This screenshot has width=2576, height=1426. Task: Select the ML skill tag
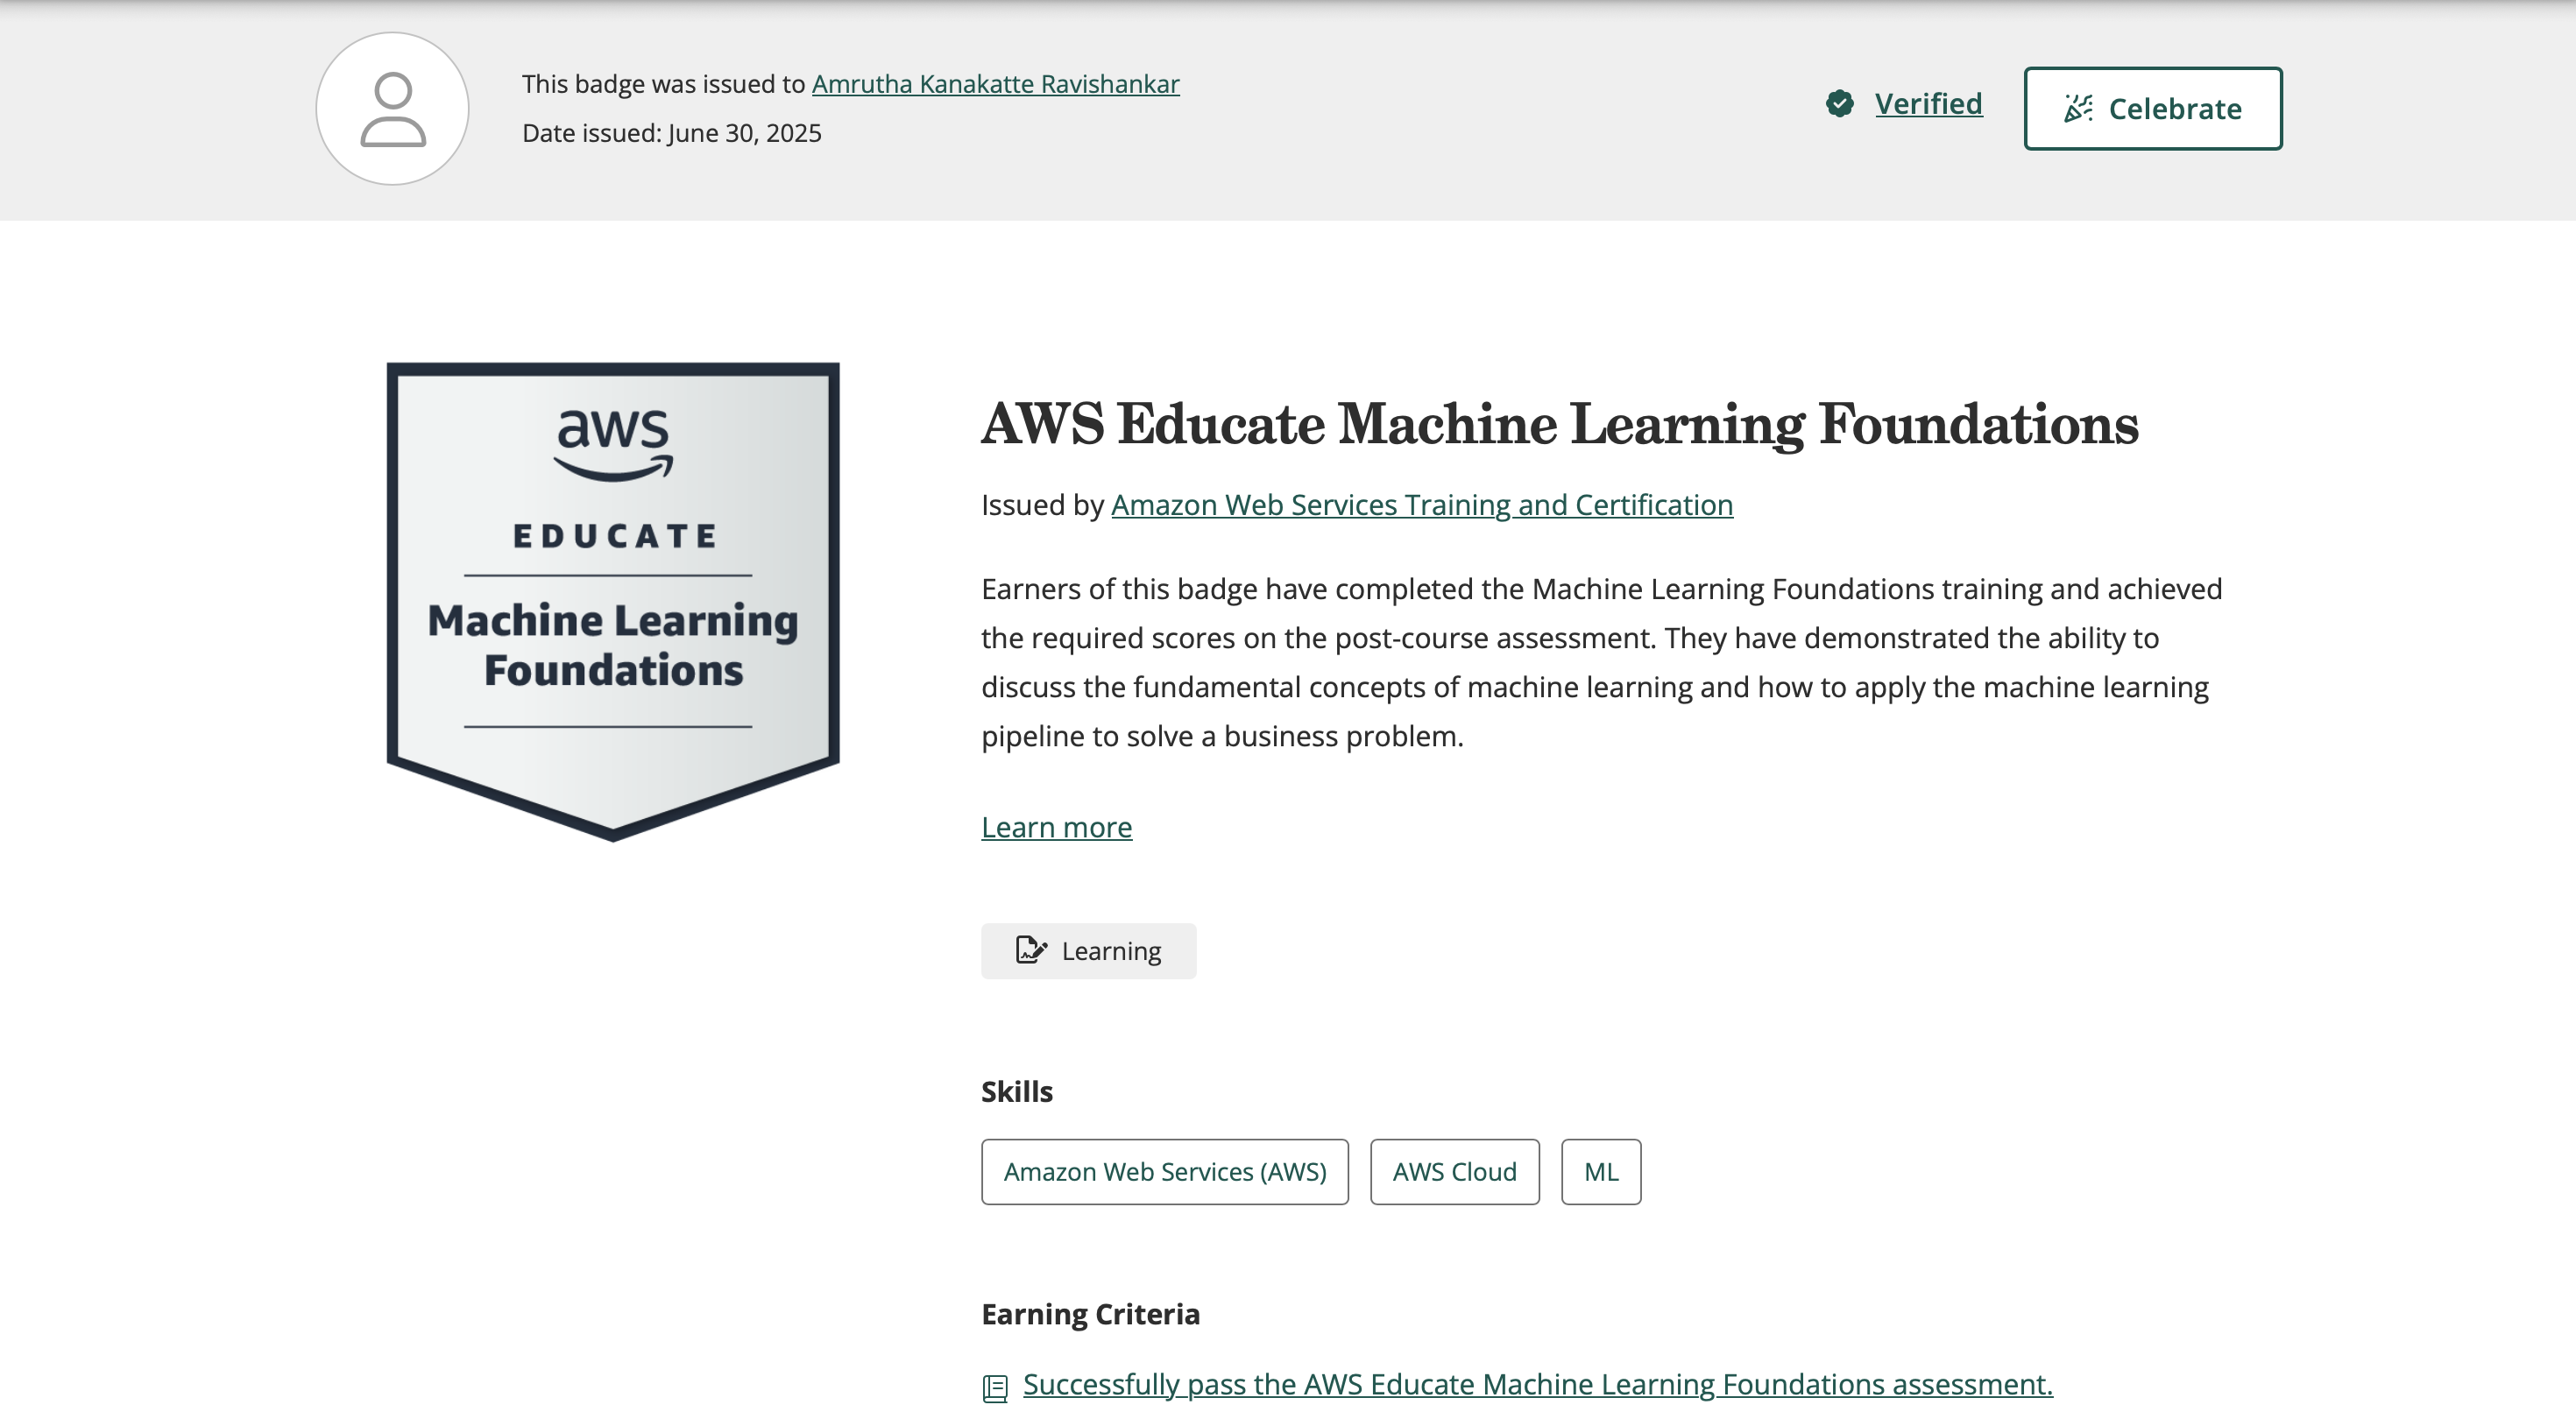[x=1601, y=1172]
